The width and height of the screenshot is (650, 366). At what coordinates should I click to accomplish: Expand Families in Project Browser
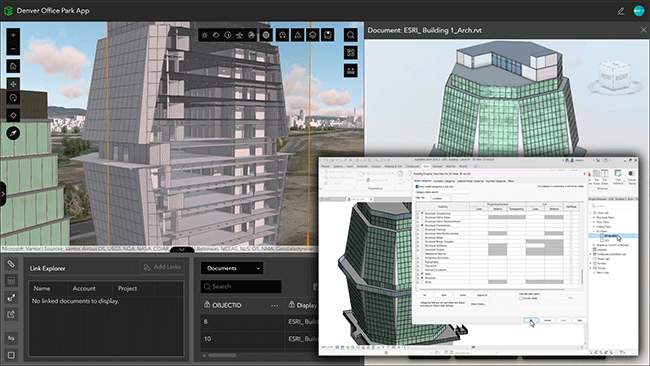pos(591,263)
